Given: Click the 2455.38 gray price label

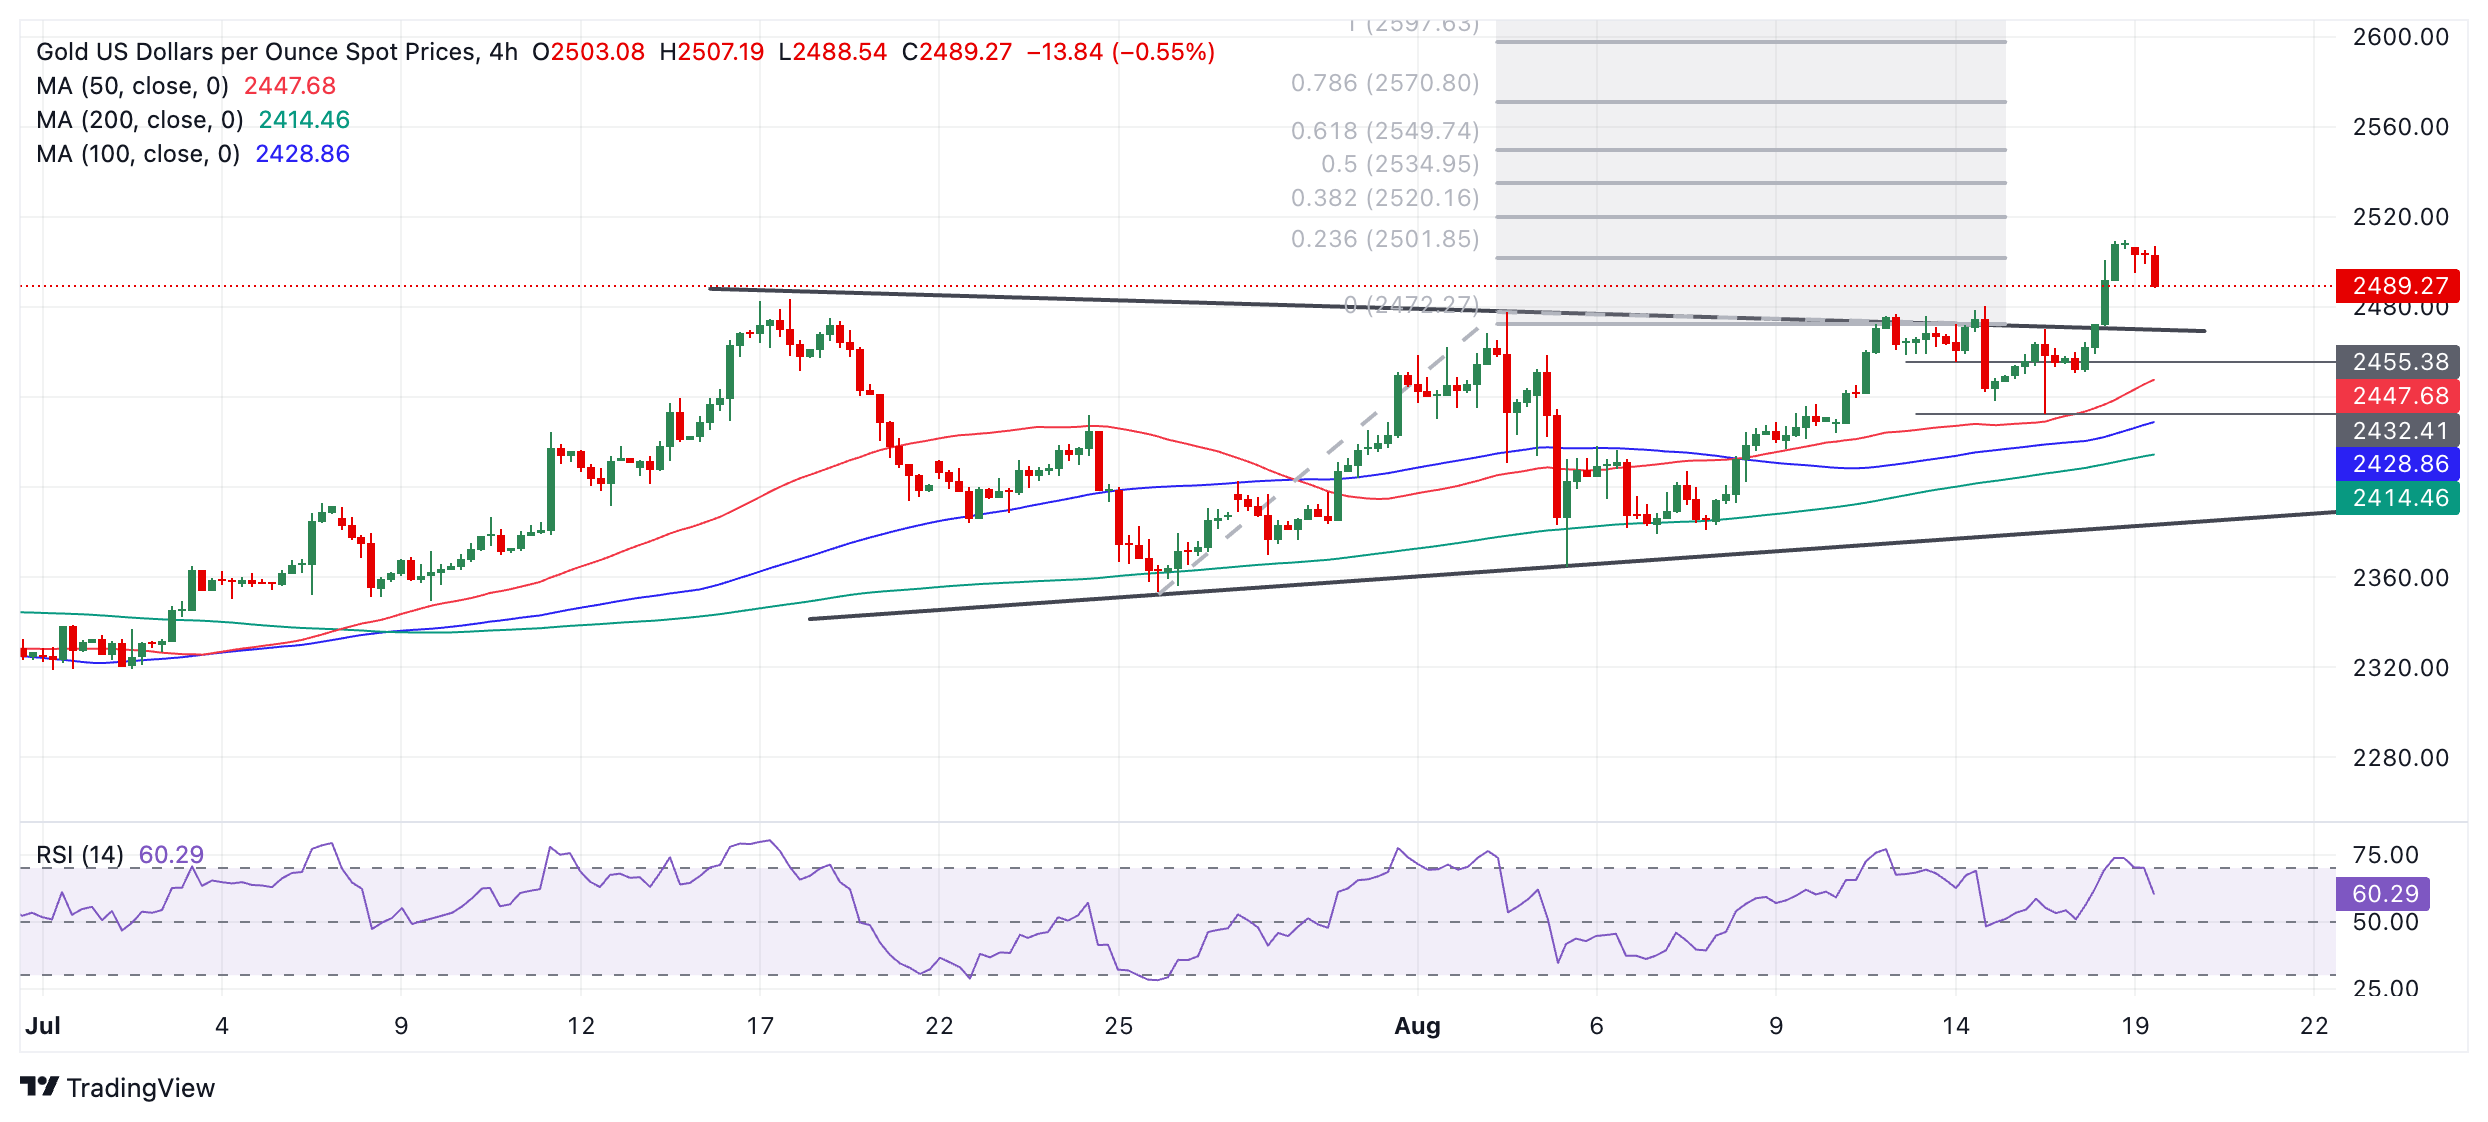Looking at the screenshot, I should (x=2397, y=362).
